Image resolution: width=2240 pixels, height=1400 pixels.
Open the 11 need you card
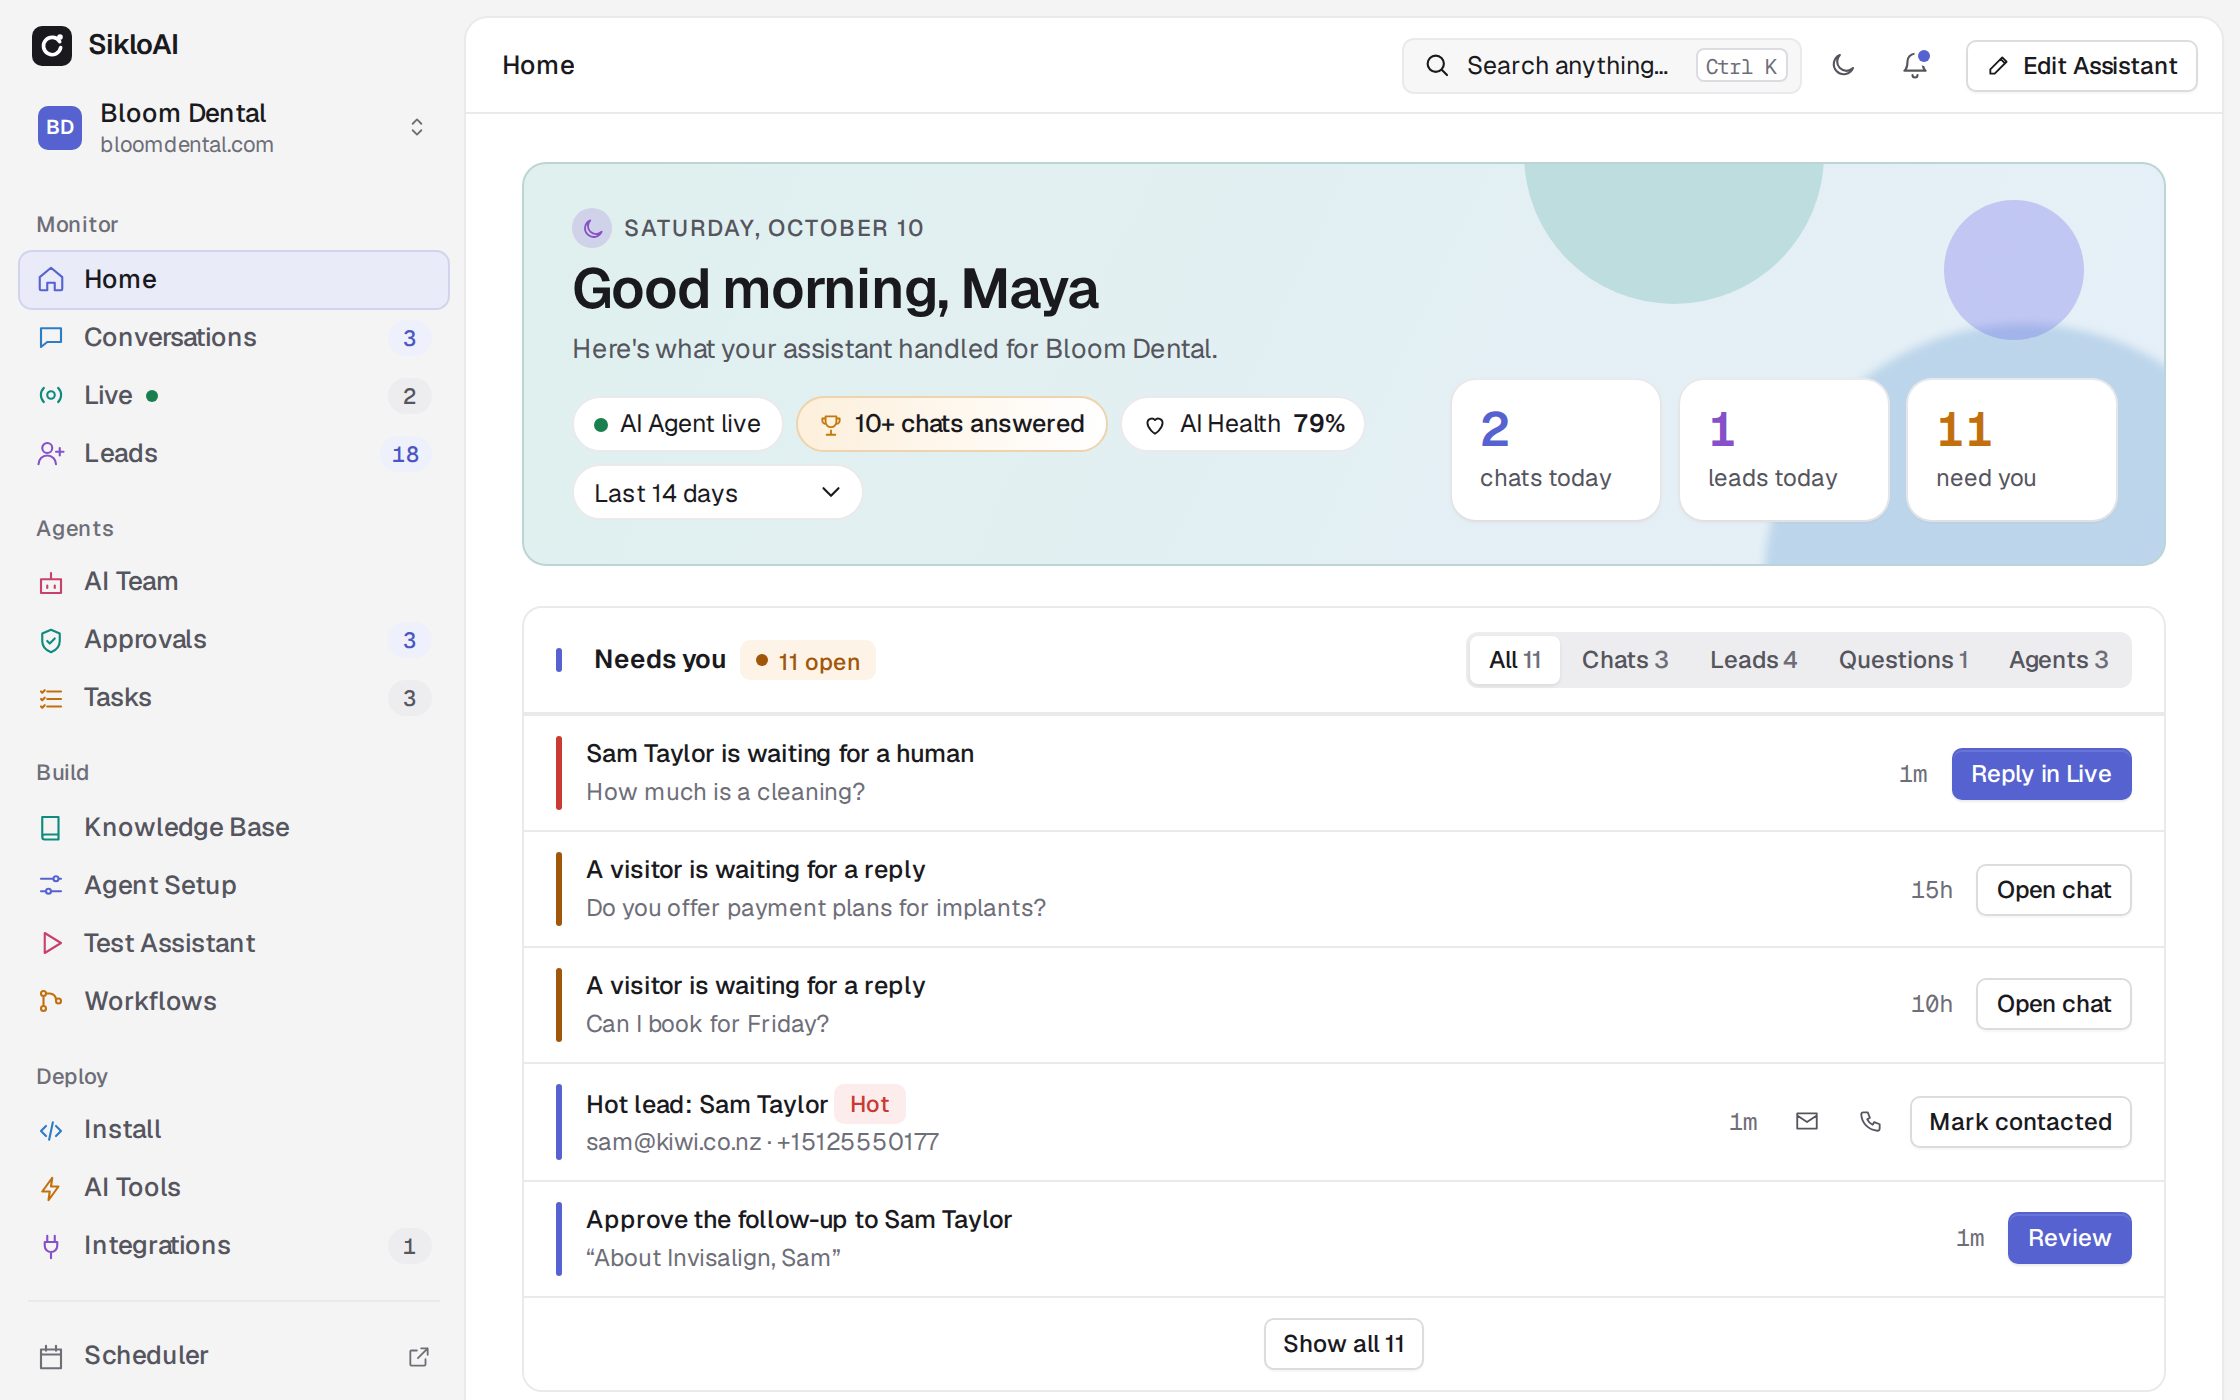(2011, 450)
